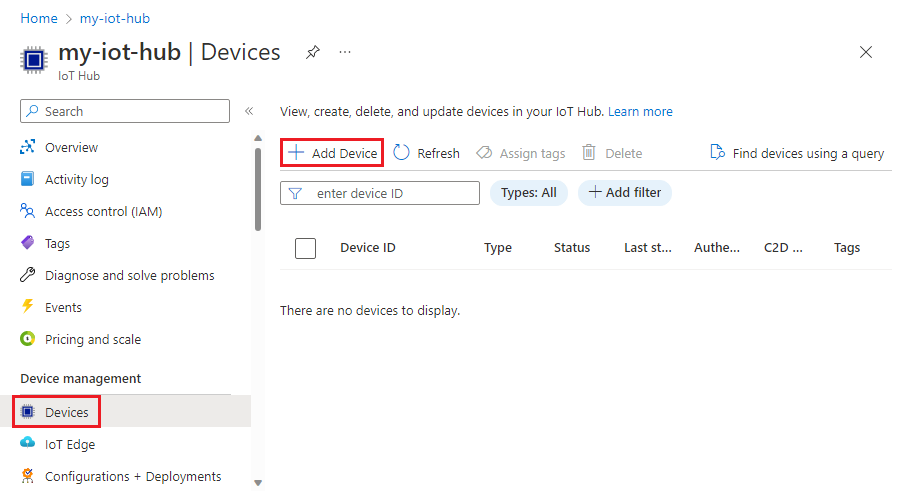Screen dimensions: 902x491
Task: Select the Tags icon in sidebar
Action: [x=28, y=243]
